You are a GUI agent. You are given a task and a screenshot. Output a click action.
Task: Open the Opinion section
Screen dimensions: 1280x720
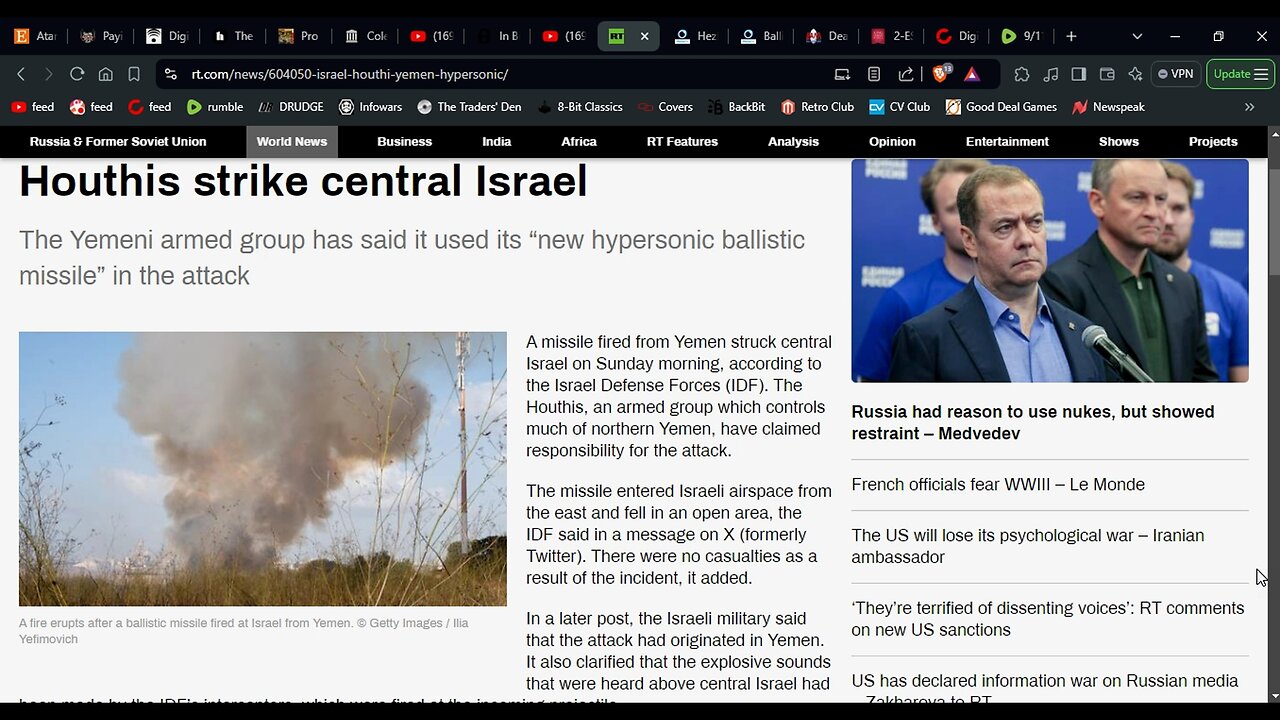(x=892, y=142)
